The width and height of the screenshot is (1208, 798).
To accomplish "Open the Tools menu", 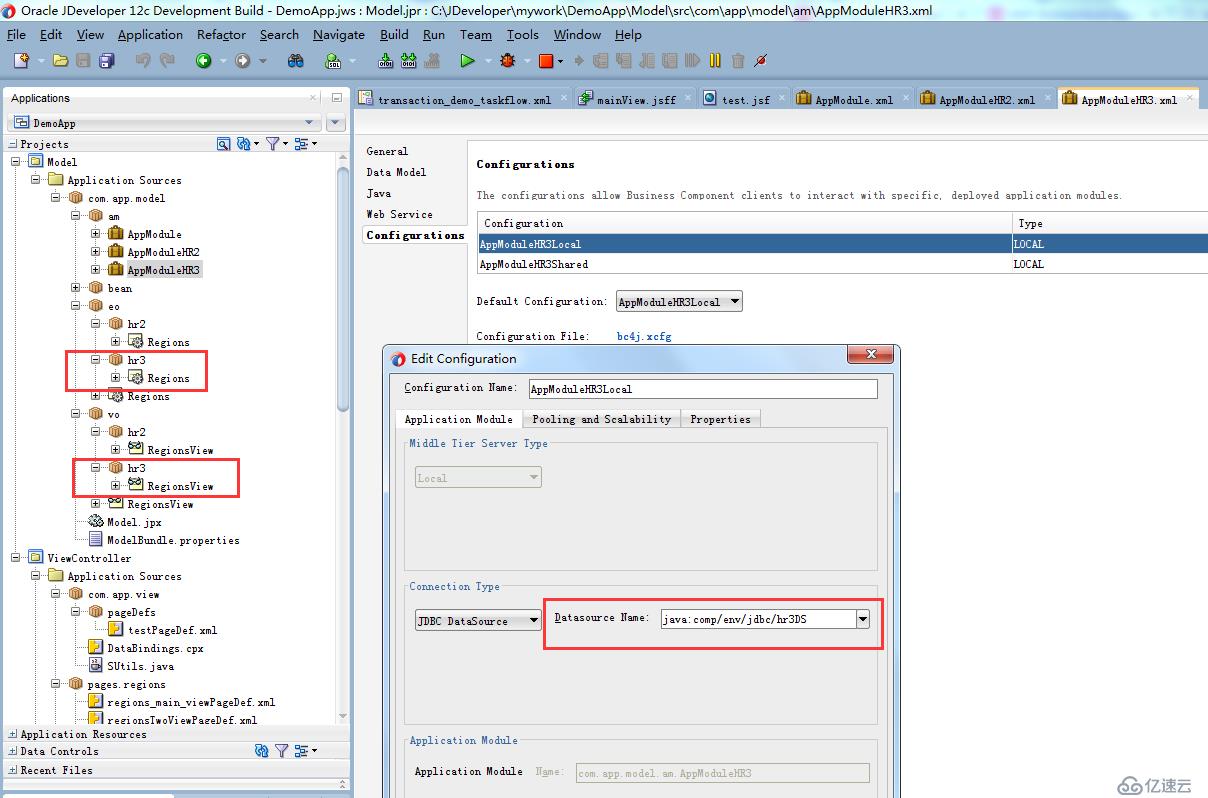I will (522, 34).
